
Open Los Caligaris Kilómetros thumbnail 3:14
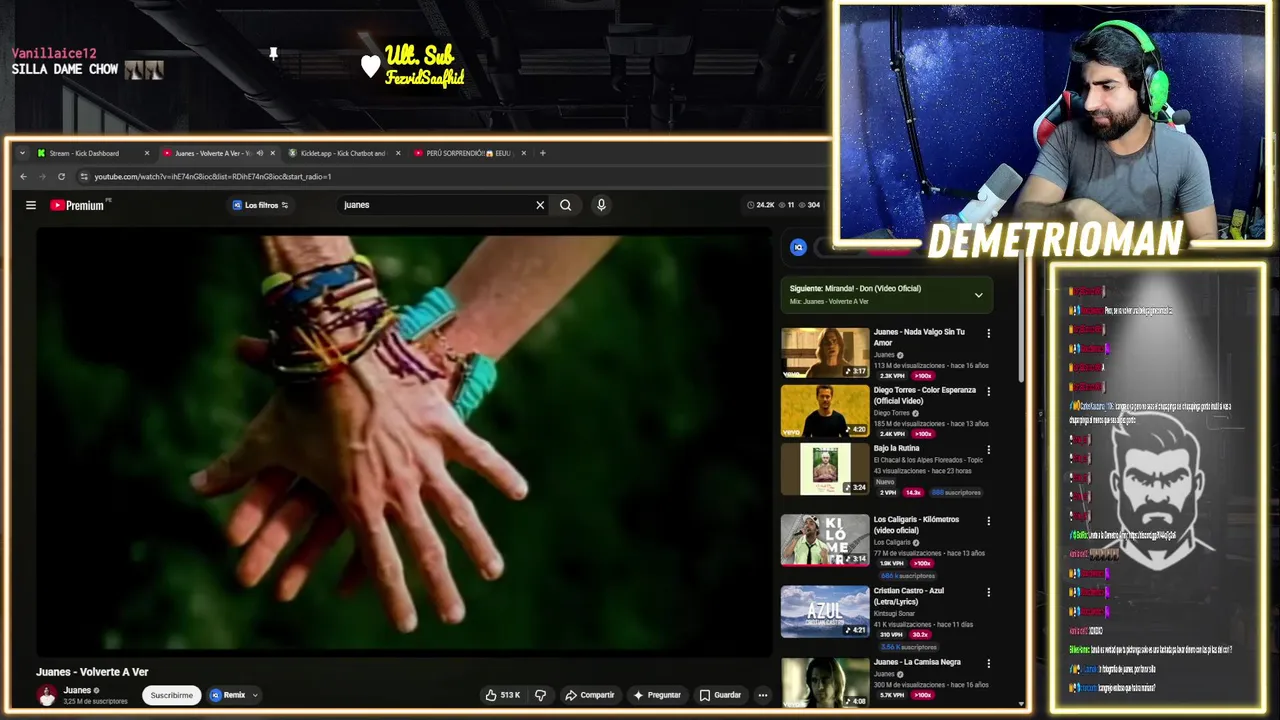(x=825, y=540)
